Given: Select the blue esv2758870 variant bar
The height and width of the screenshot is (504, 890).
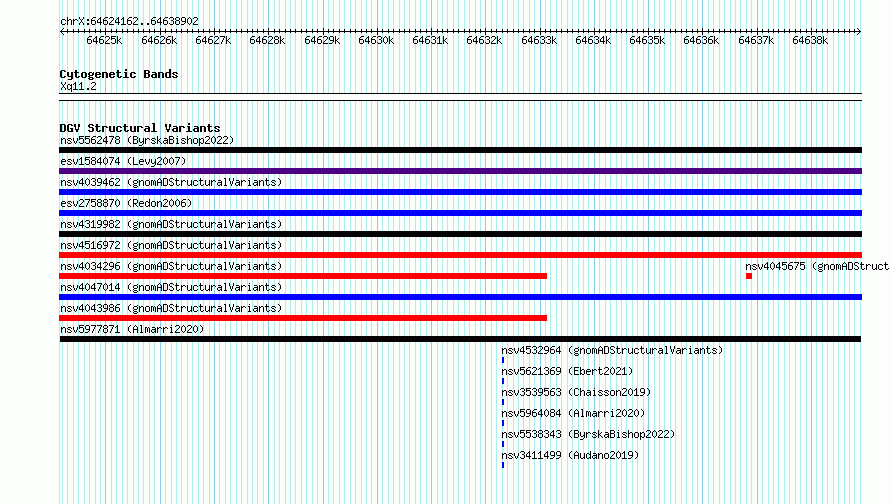Looking at the screenshot, I should (x=460, y=213).
